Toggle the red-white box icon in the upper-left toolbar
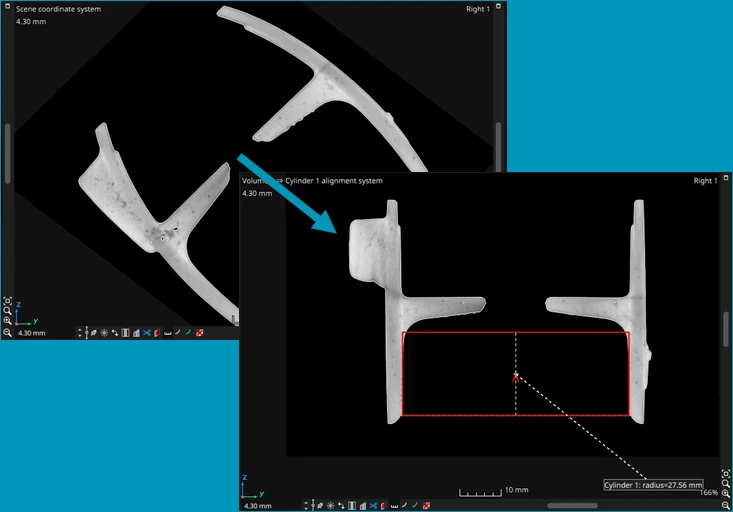Screen dimensions: 733x512 199,333
